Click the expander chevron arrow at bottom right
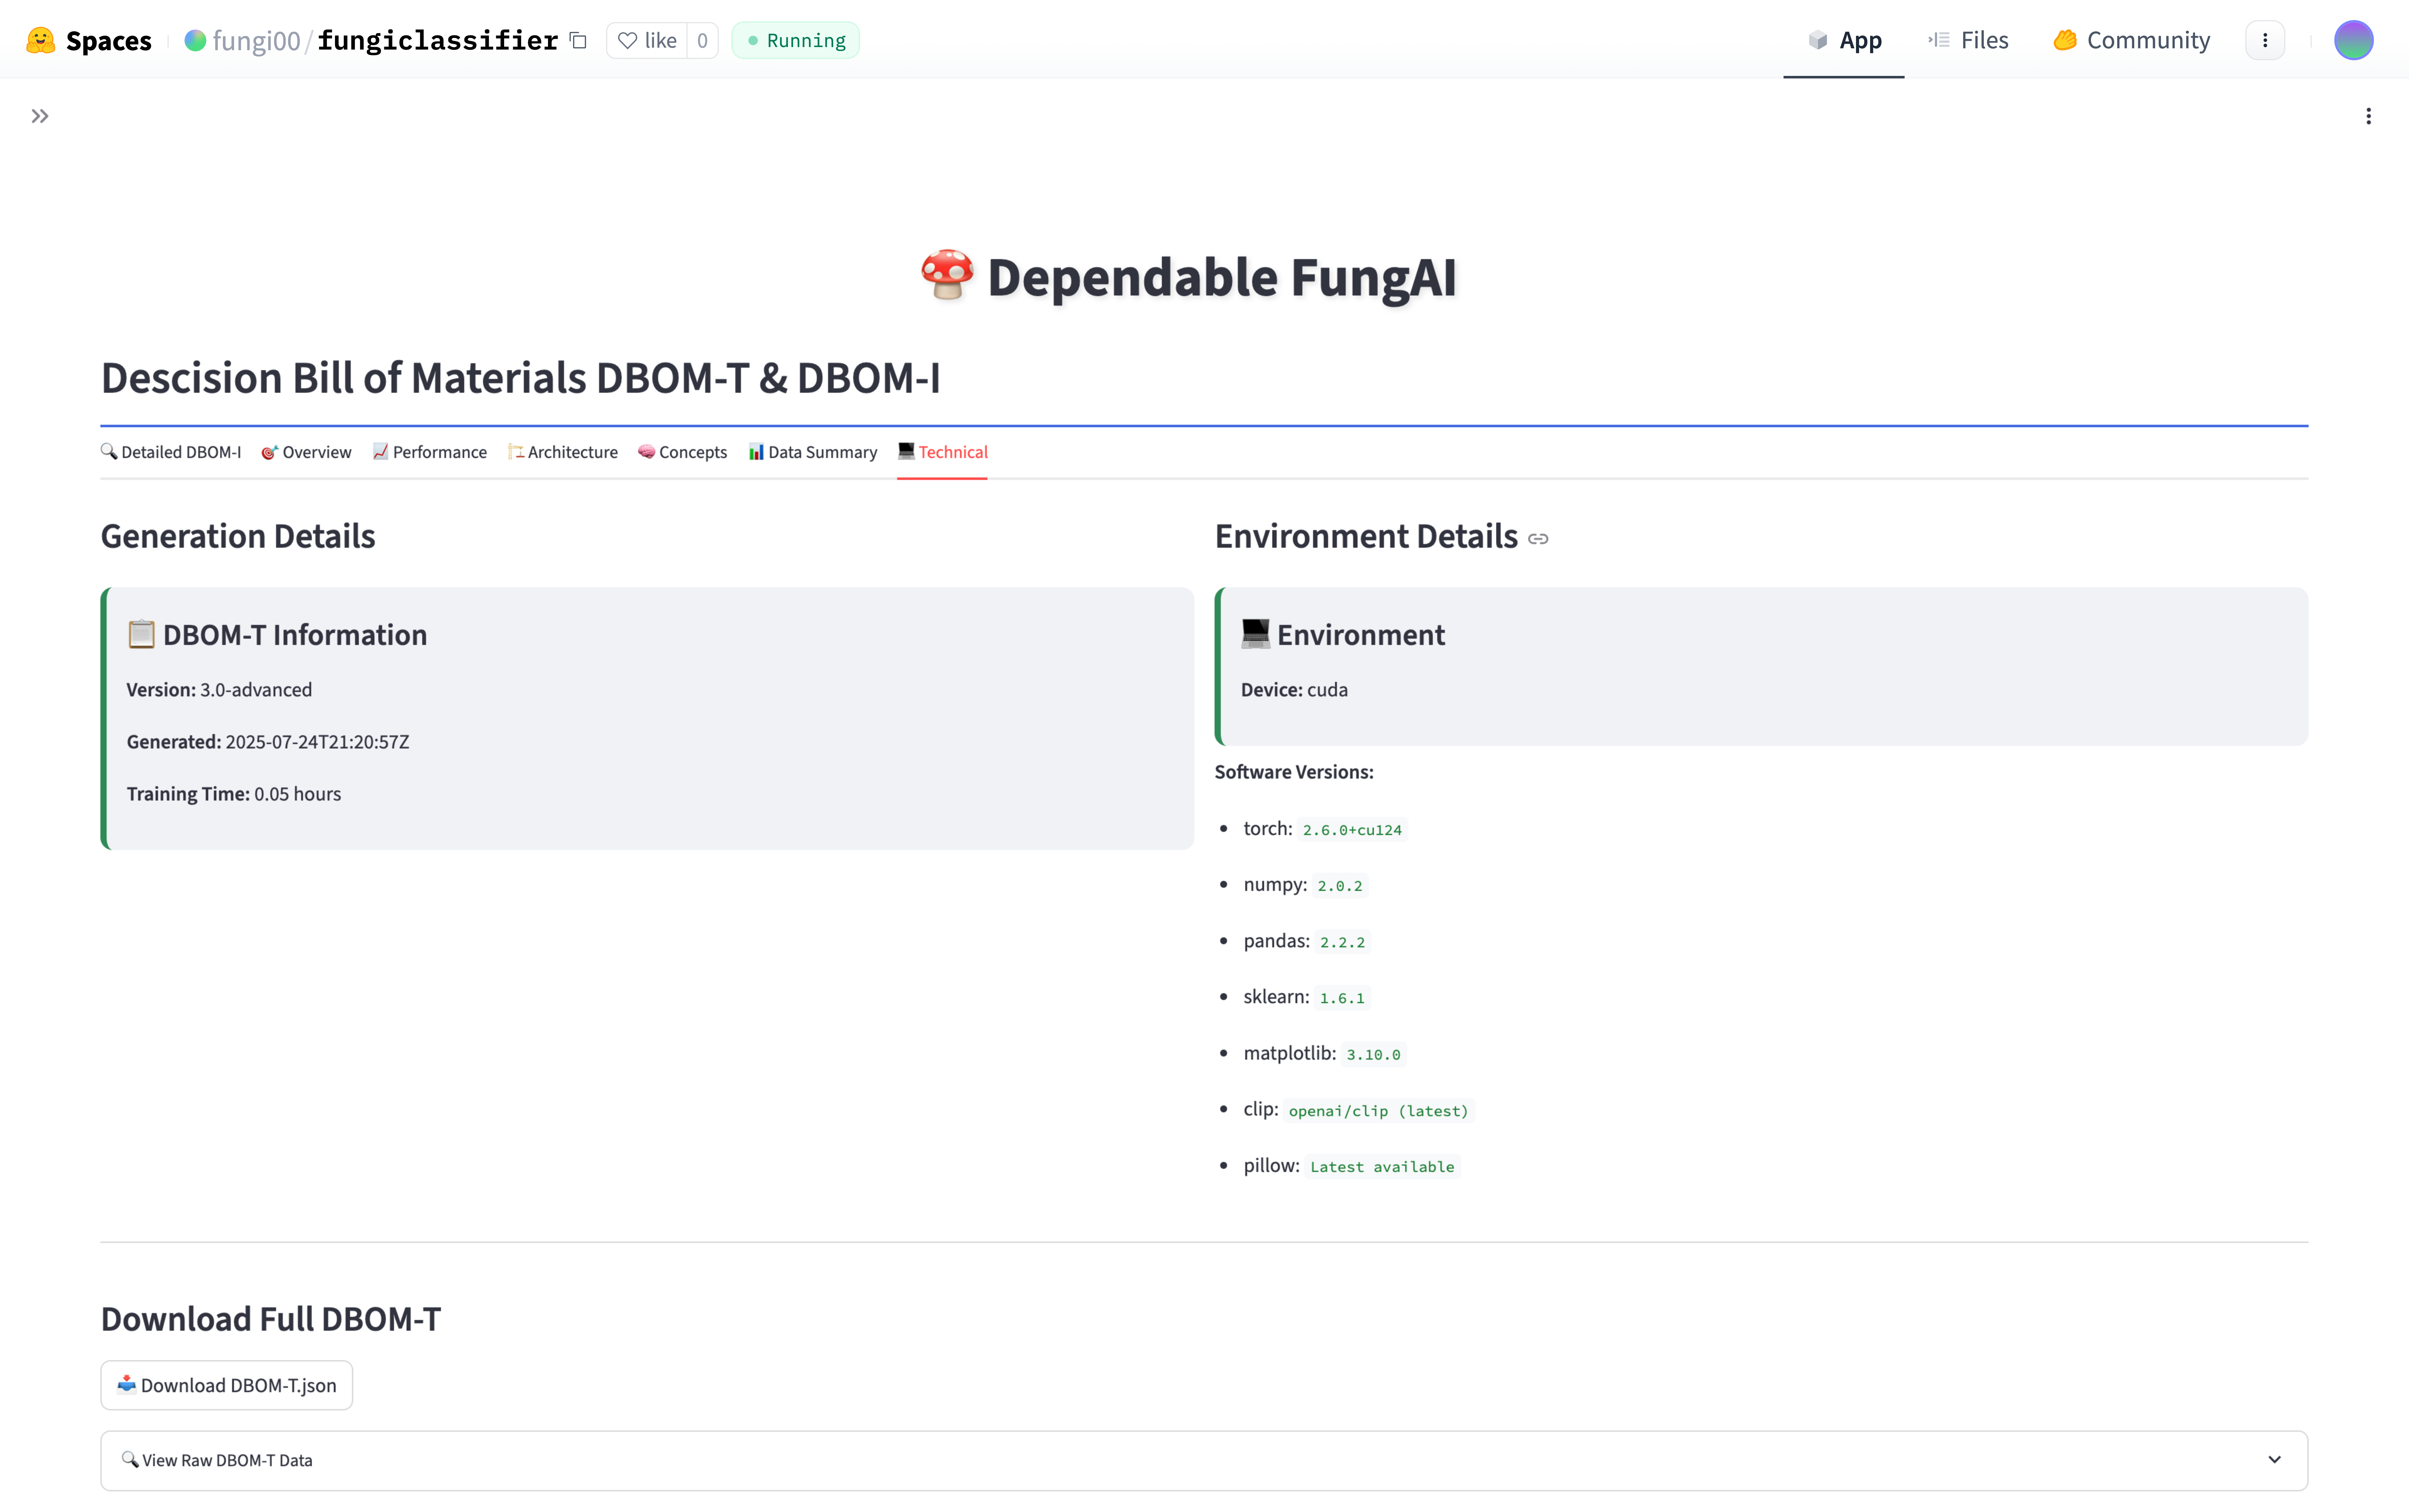This screenshot has height=1512, width=2409. [x=2274, y=1460]
